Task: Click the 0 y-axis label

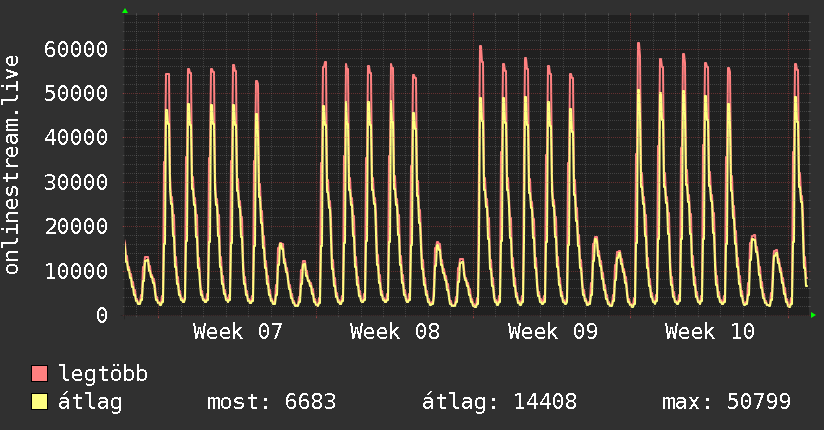Action: click(x=102, y=315)
